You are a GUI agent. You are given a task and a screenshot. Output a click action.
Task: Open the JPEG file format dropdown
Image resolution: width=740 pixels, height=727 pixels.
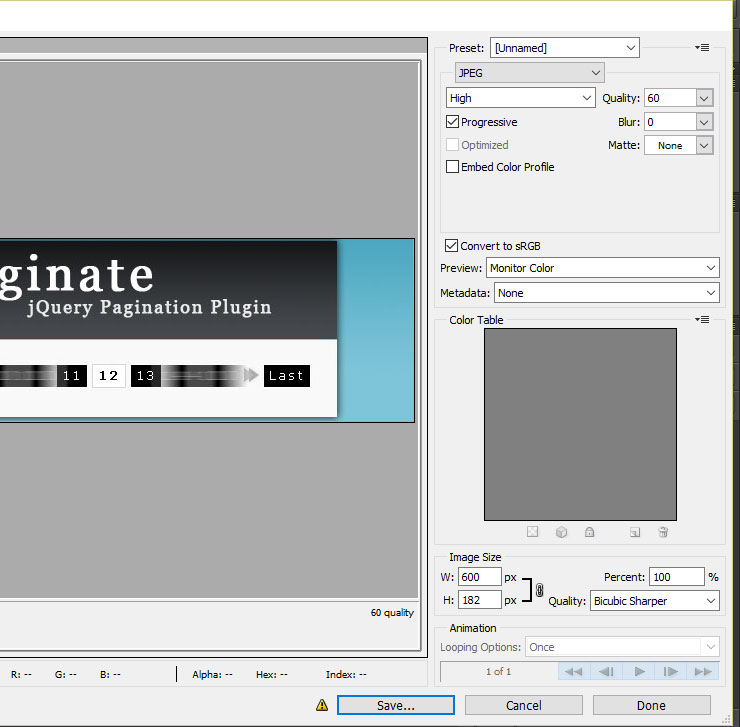tap(530, 73)
